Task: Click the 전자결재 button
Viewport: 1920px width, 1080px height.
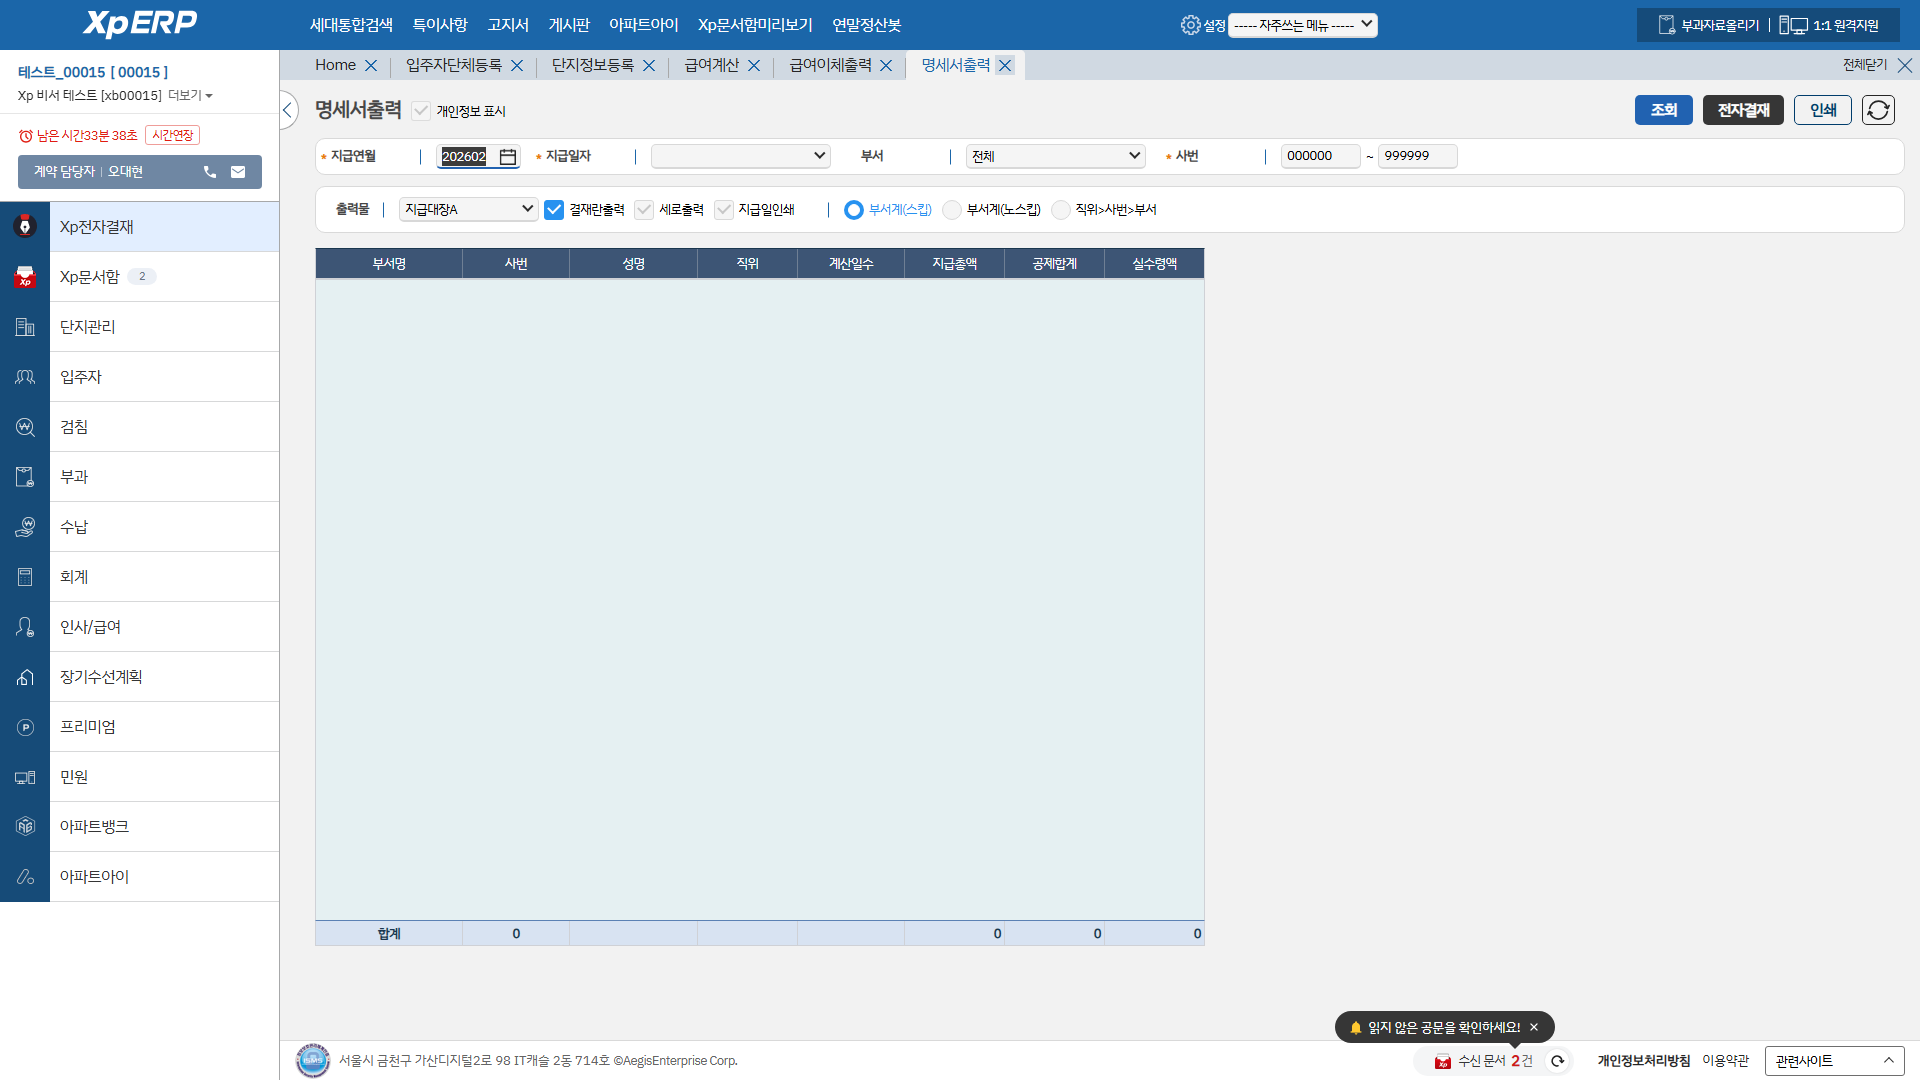Action: pyautogui.click(x=1742, y=110)
